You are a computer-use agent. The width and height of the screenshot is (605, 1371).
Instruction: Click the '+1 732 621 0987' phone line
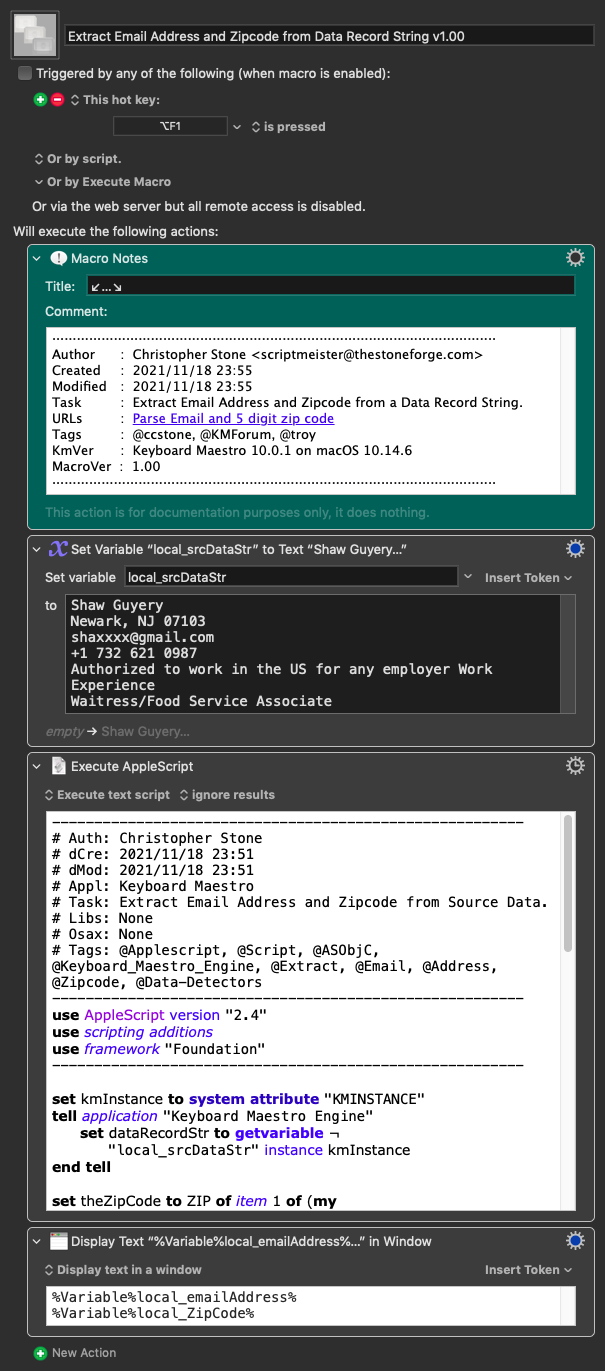coord(134,653)
